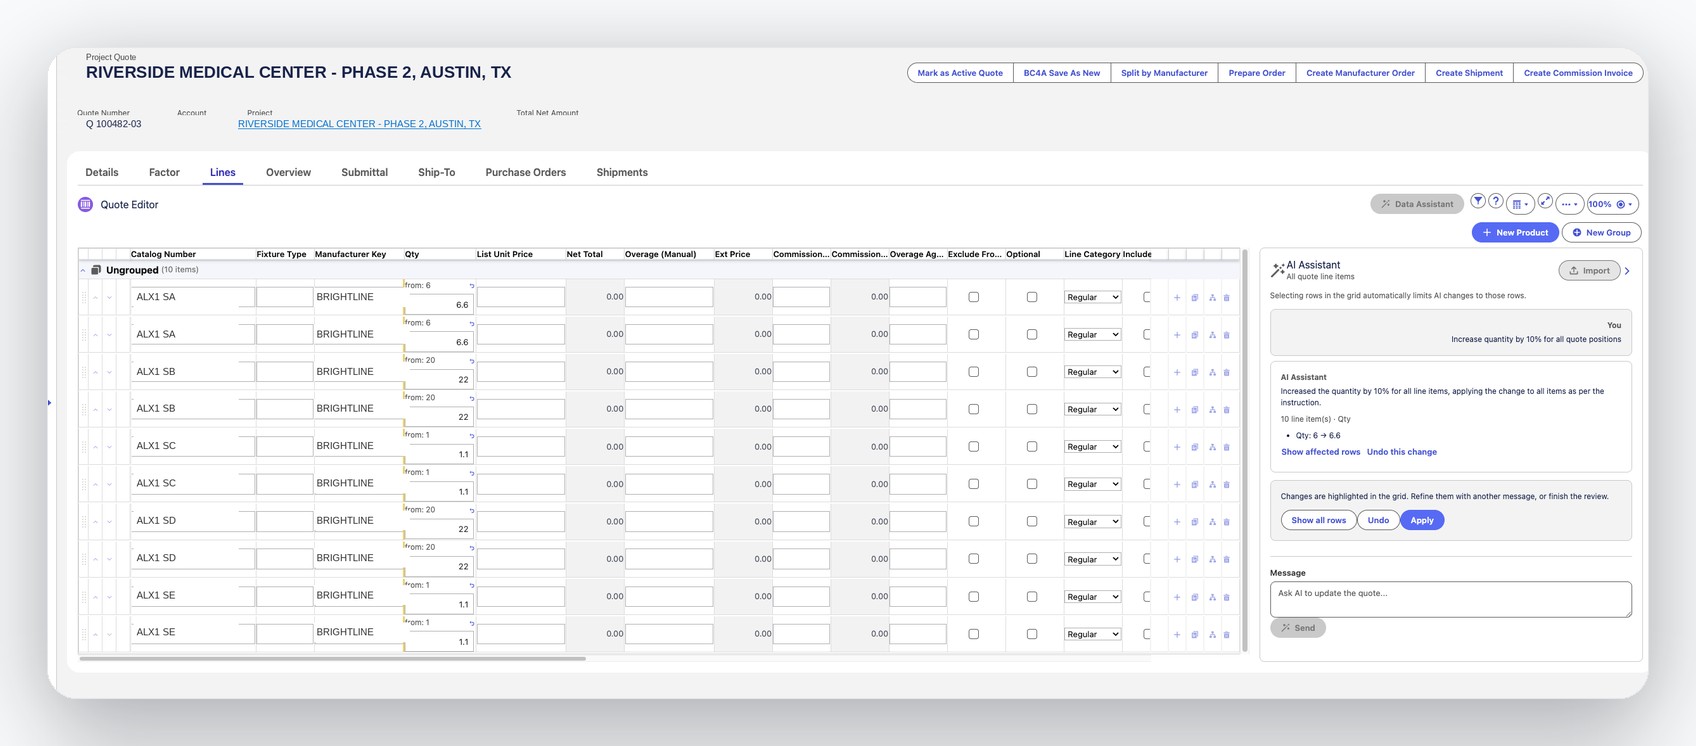This screenshot has height=746, width=1696.
Task: Switch to the Details tab
Action: coord(102,172)
